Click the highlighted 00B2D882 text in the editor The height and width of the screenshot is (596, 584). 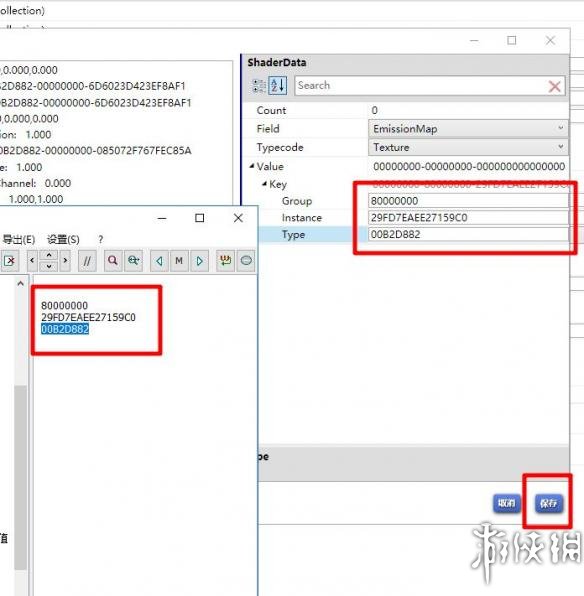(65, 329)
